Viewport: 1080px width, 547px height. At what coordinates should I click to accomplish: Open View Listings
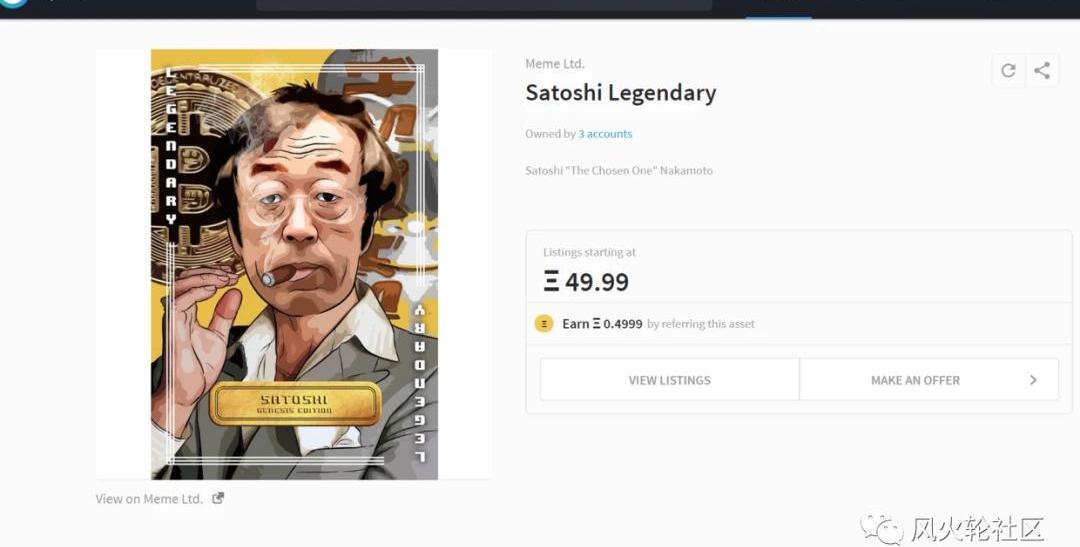(669, 380)
